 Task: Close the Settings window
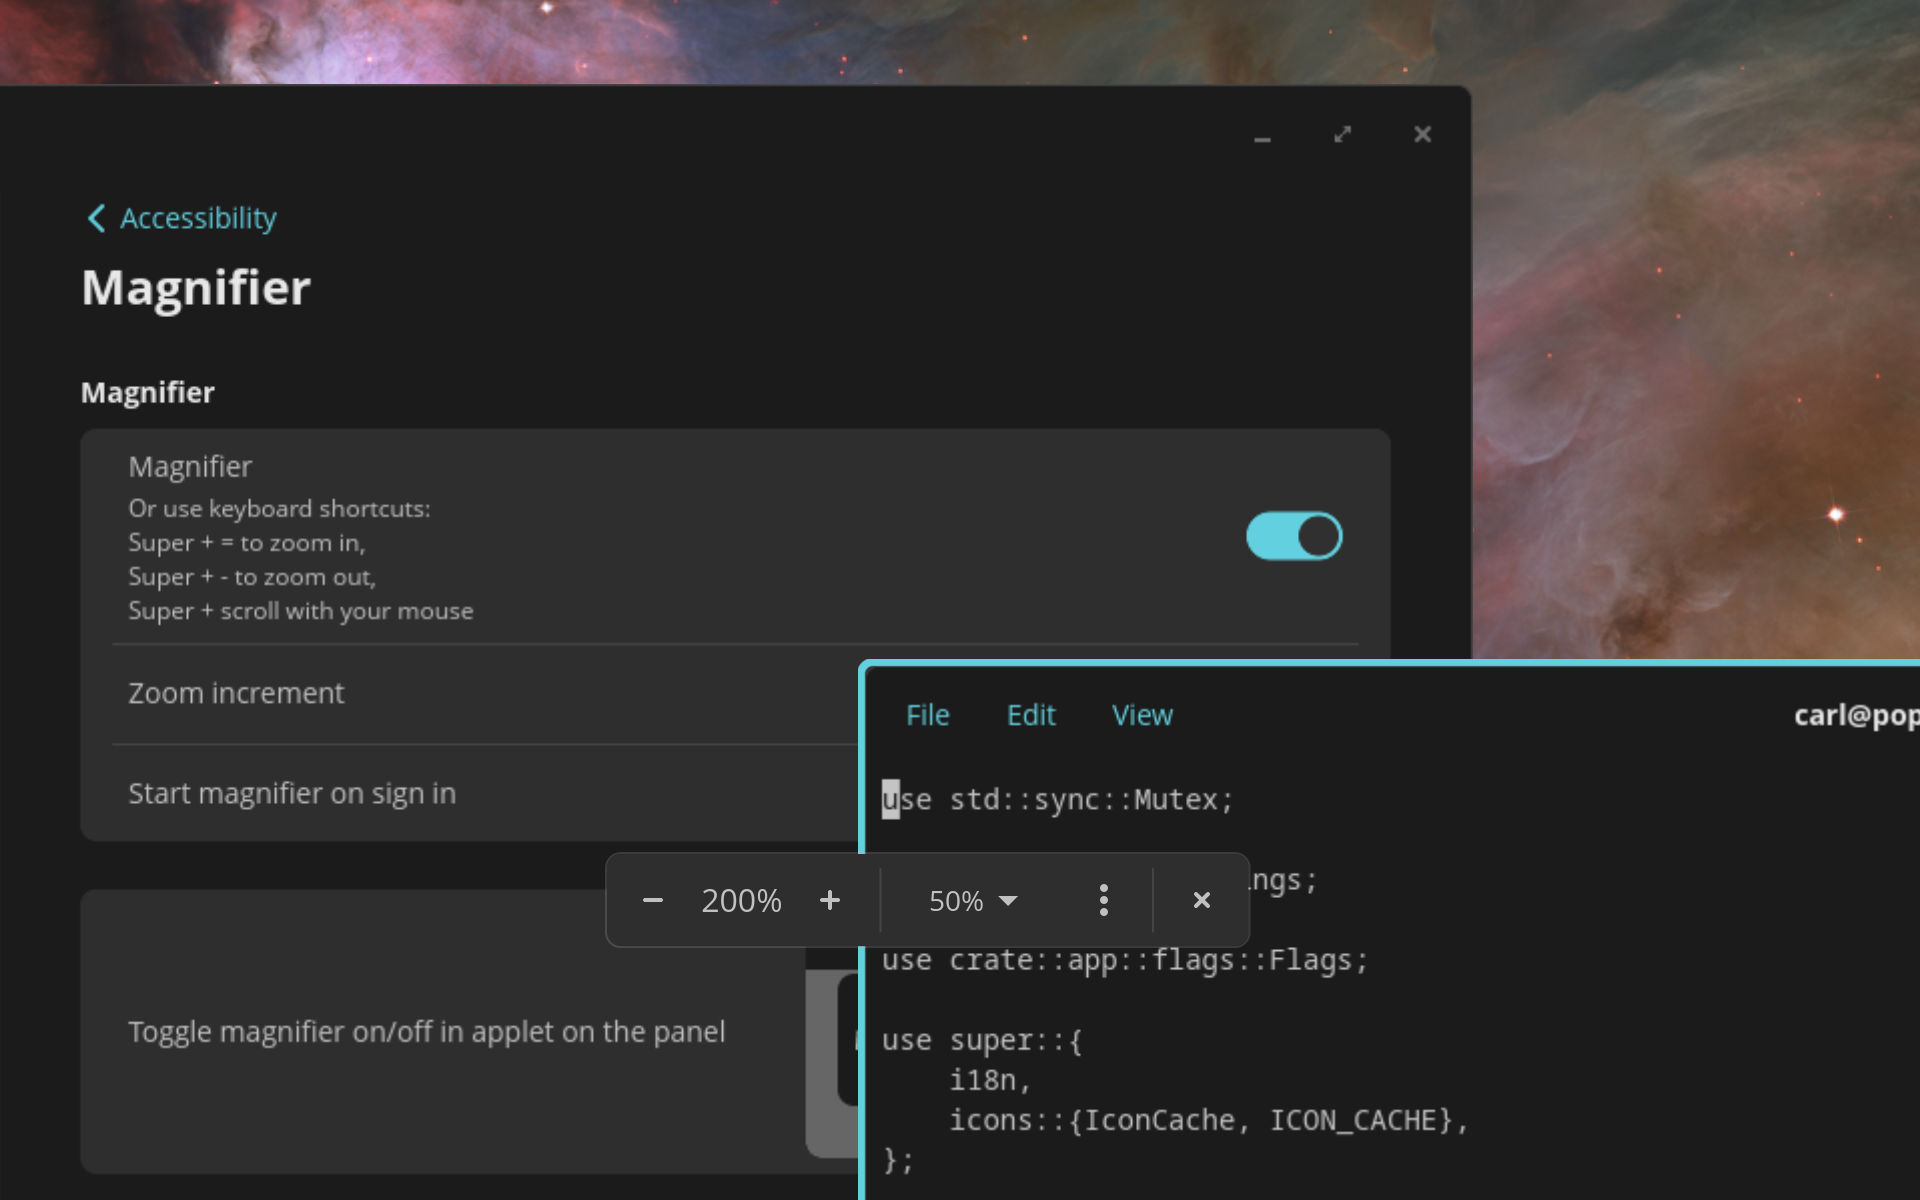point(1422,134)
